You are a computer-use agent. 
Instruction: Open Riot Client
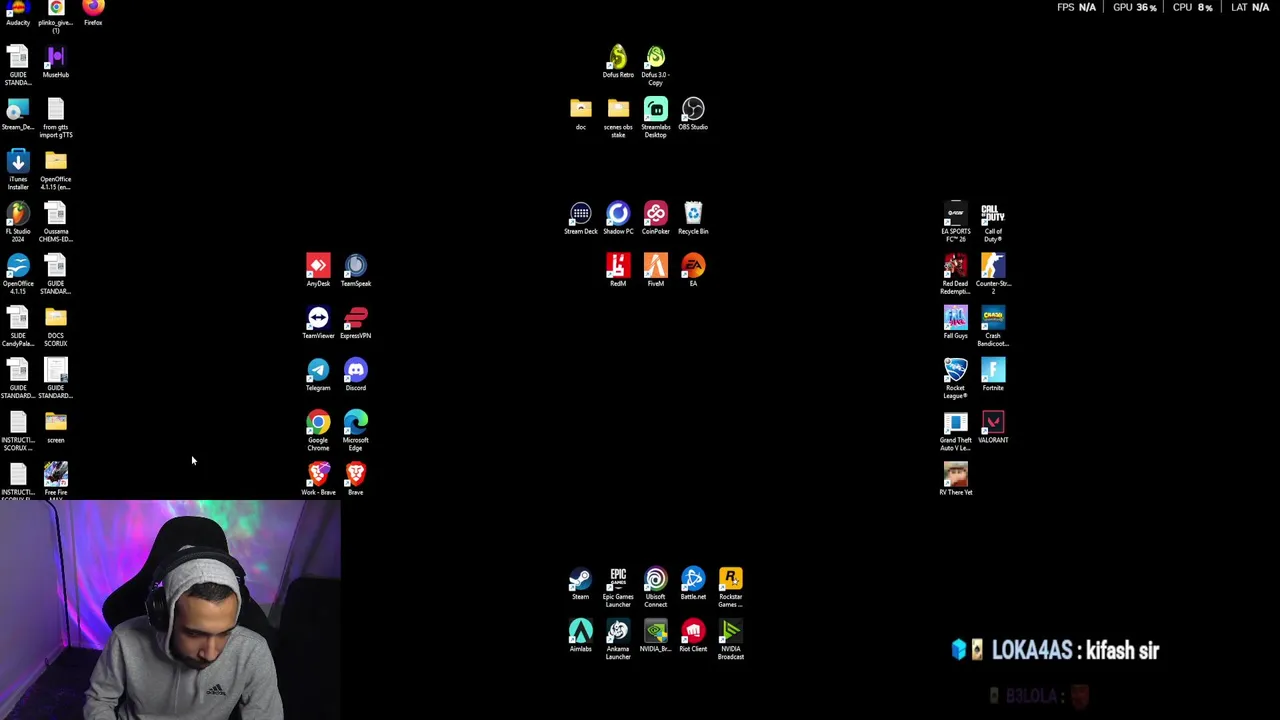click(x=693, y=636)
